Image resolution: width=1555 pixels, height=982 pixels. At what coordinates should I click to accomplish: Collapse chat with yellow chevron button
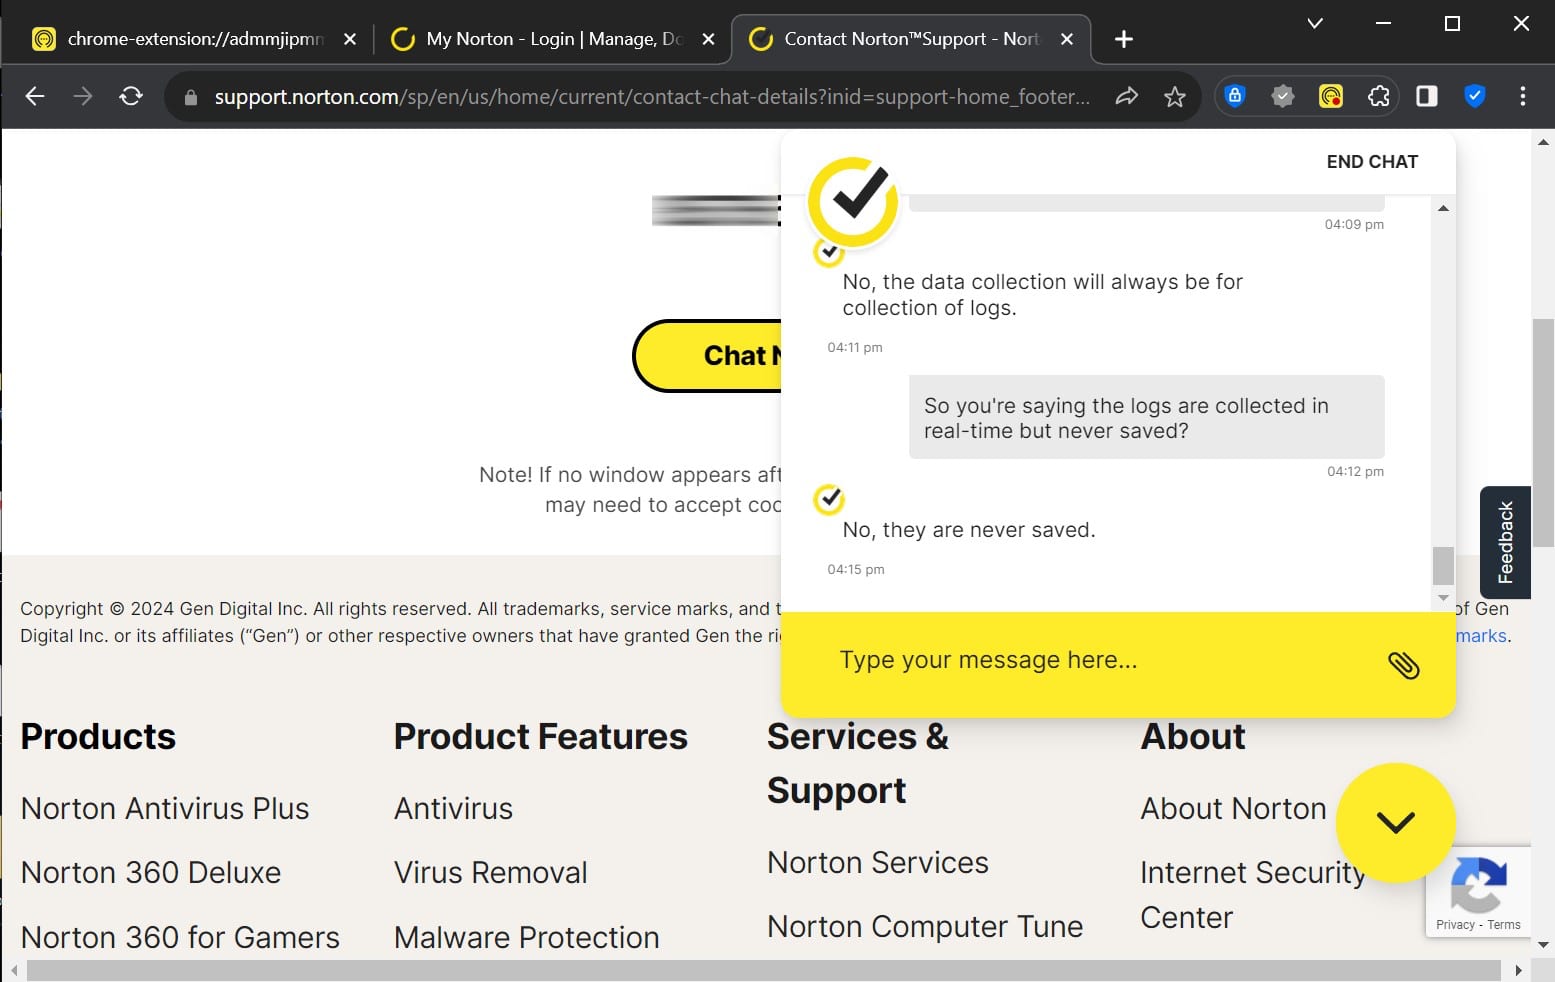point(1395,822)
